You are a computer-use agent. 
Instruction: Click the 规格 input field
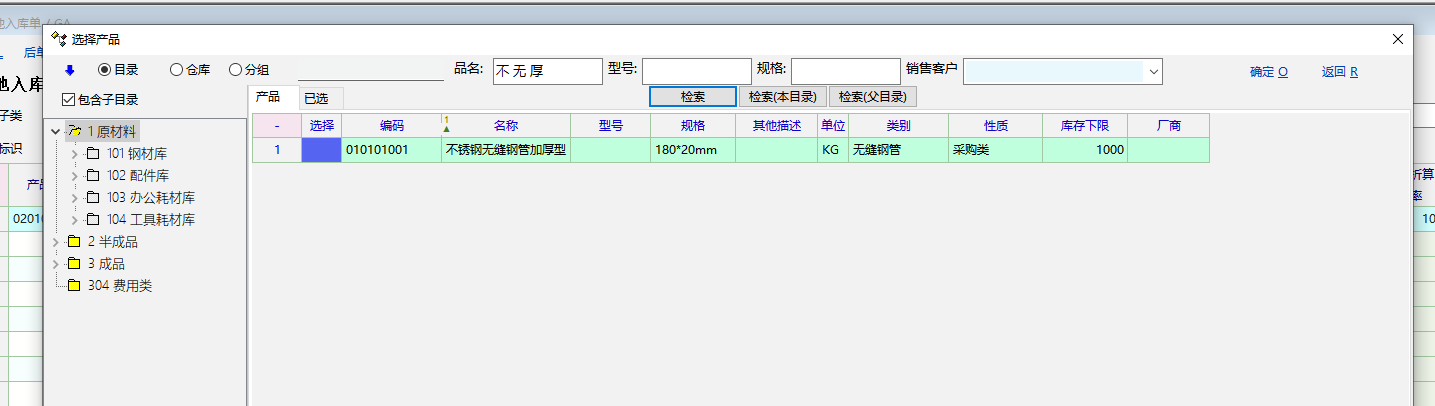845,71
